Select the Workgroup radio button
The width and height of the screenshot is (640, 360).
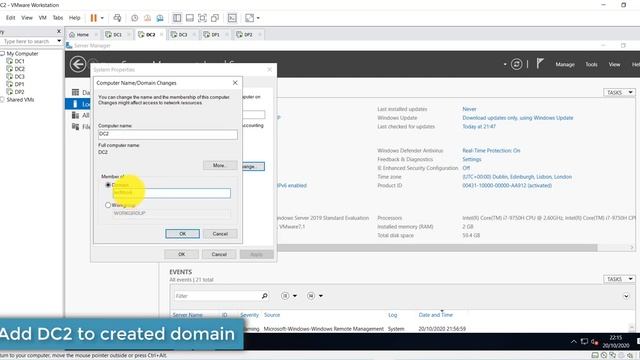point(108,205)
